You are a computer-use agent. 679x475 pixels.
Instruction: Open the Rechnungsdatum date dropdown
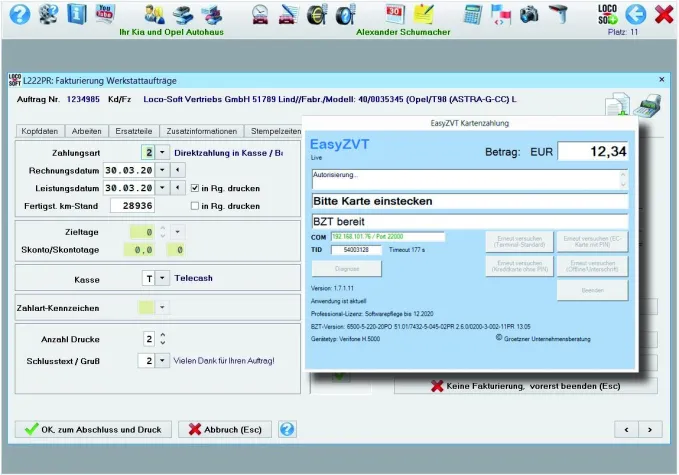pyautogui.click(x=164, y=170)
